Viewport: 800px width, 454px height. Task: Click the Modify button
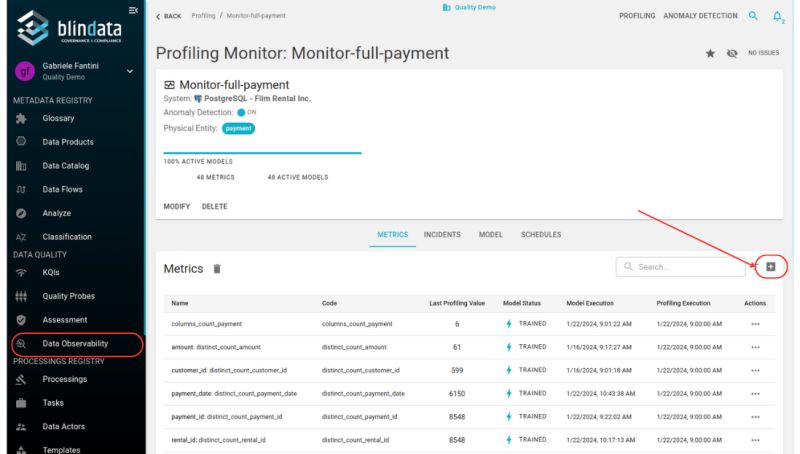(x=177, y=207)
